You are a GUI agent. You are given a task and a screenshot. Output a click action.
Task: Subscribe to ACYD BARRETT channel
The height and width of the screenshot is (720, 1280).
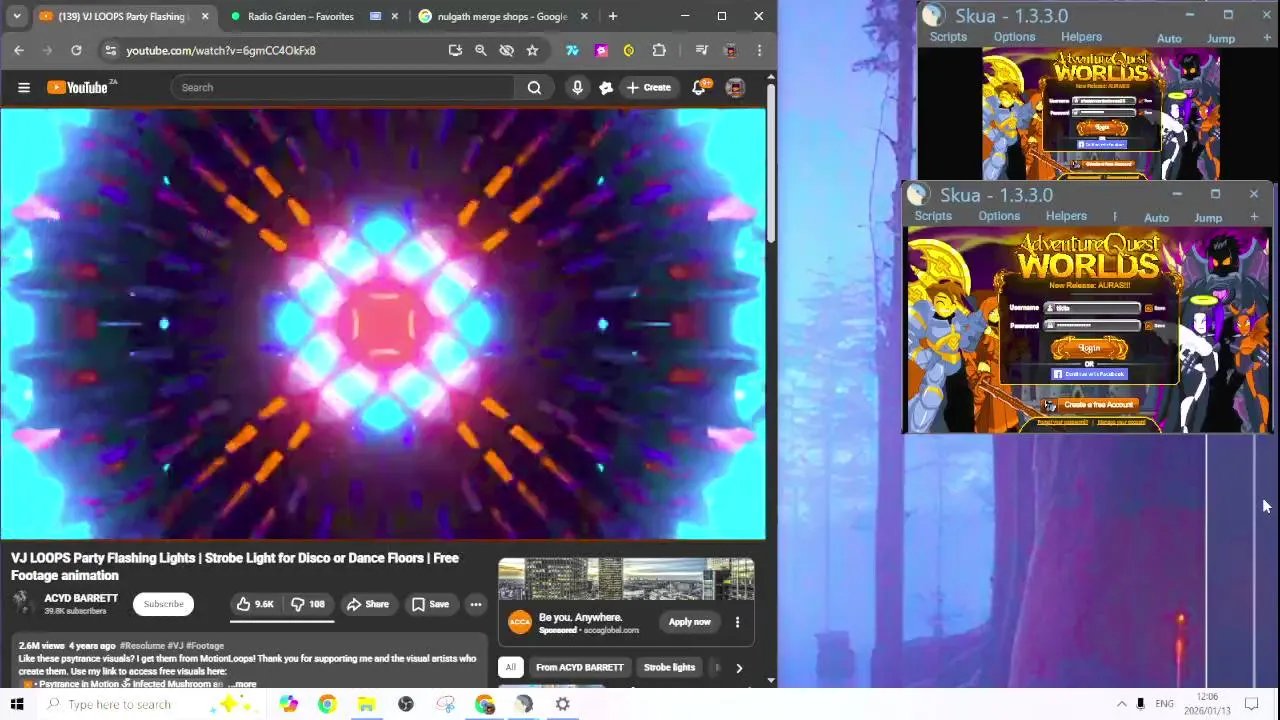click(x=163, y=604)
